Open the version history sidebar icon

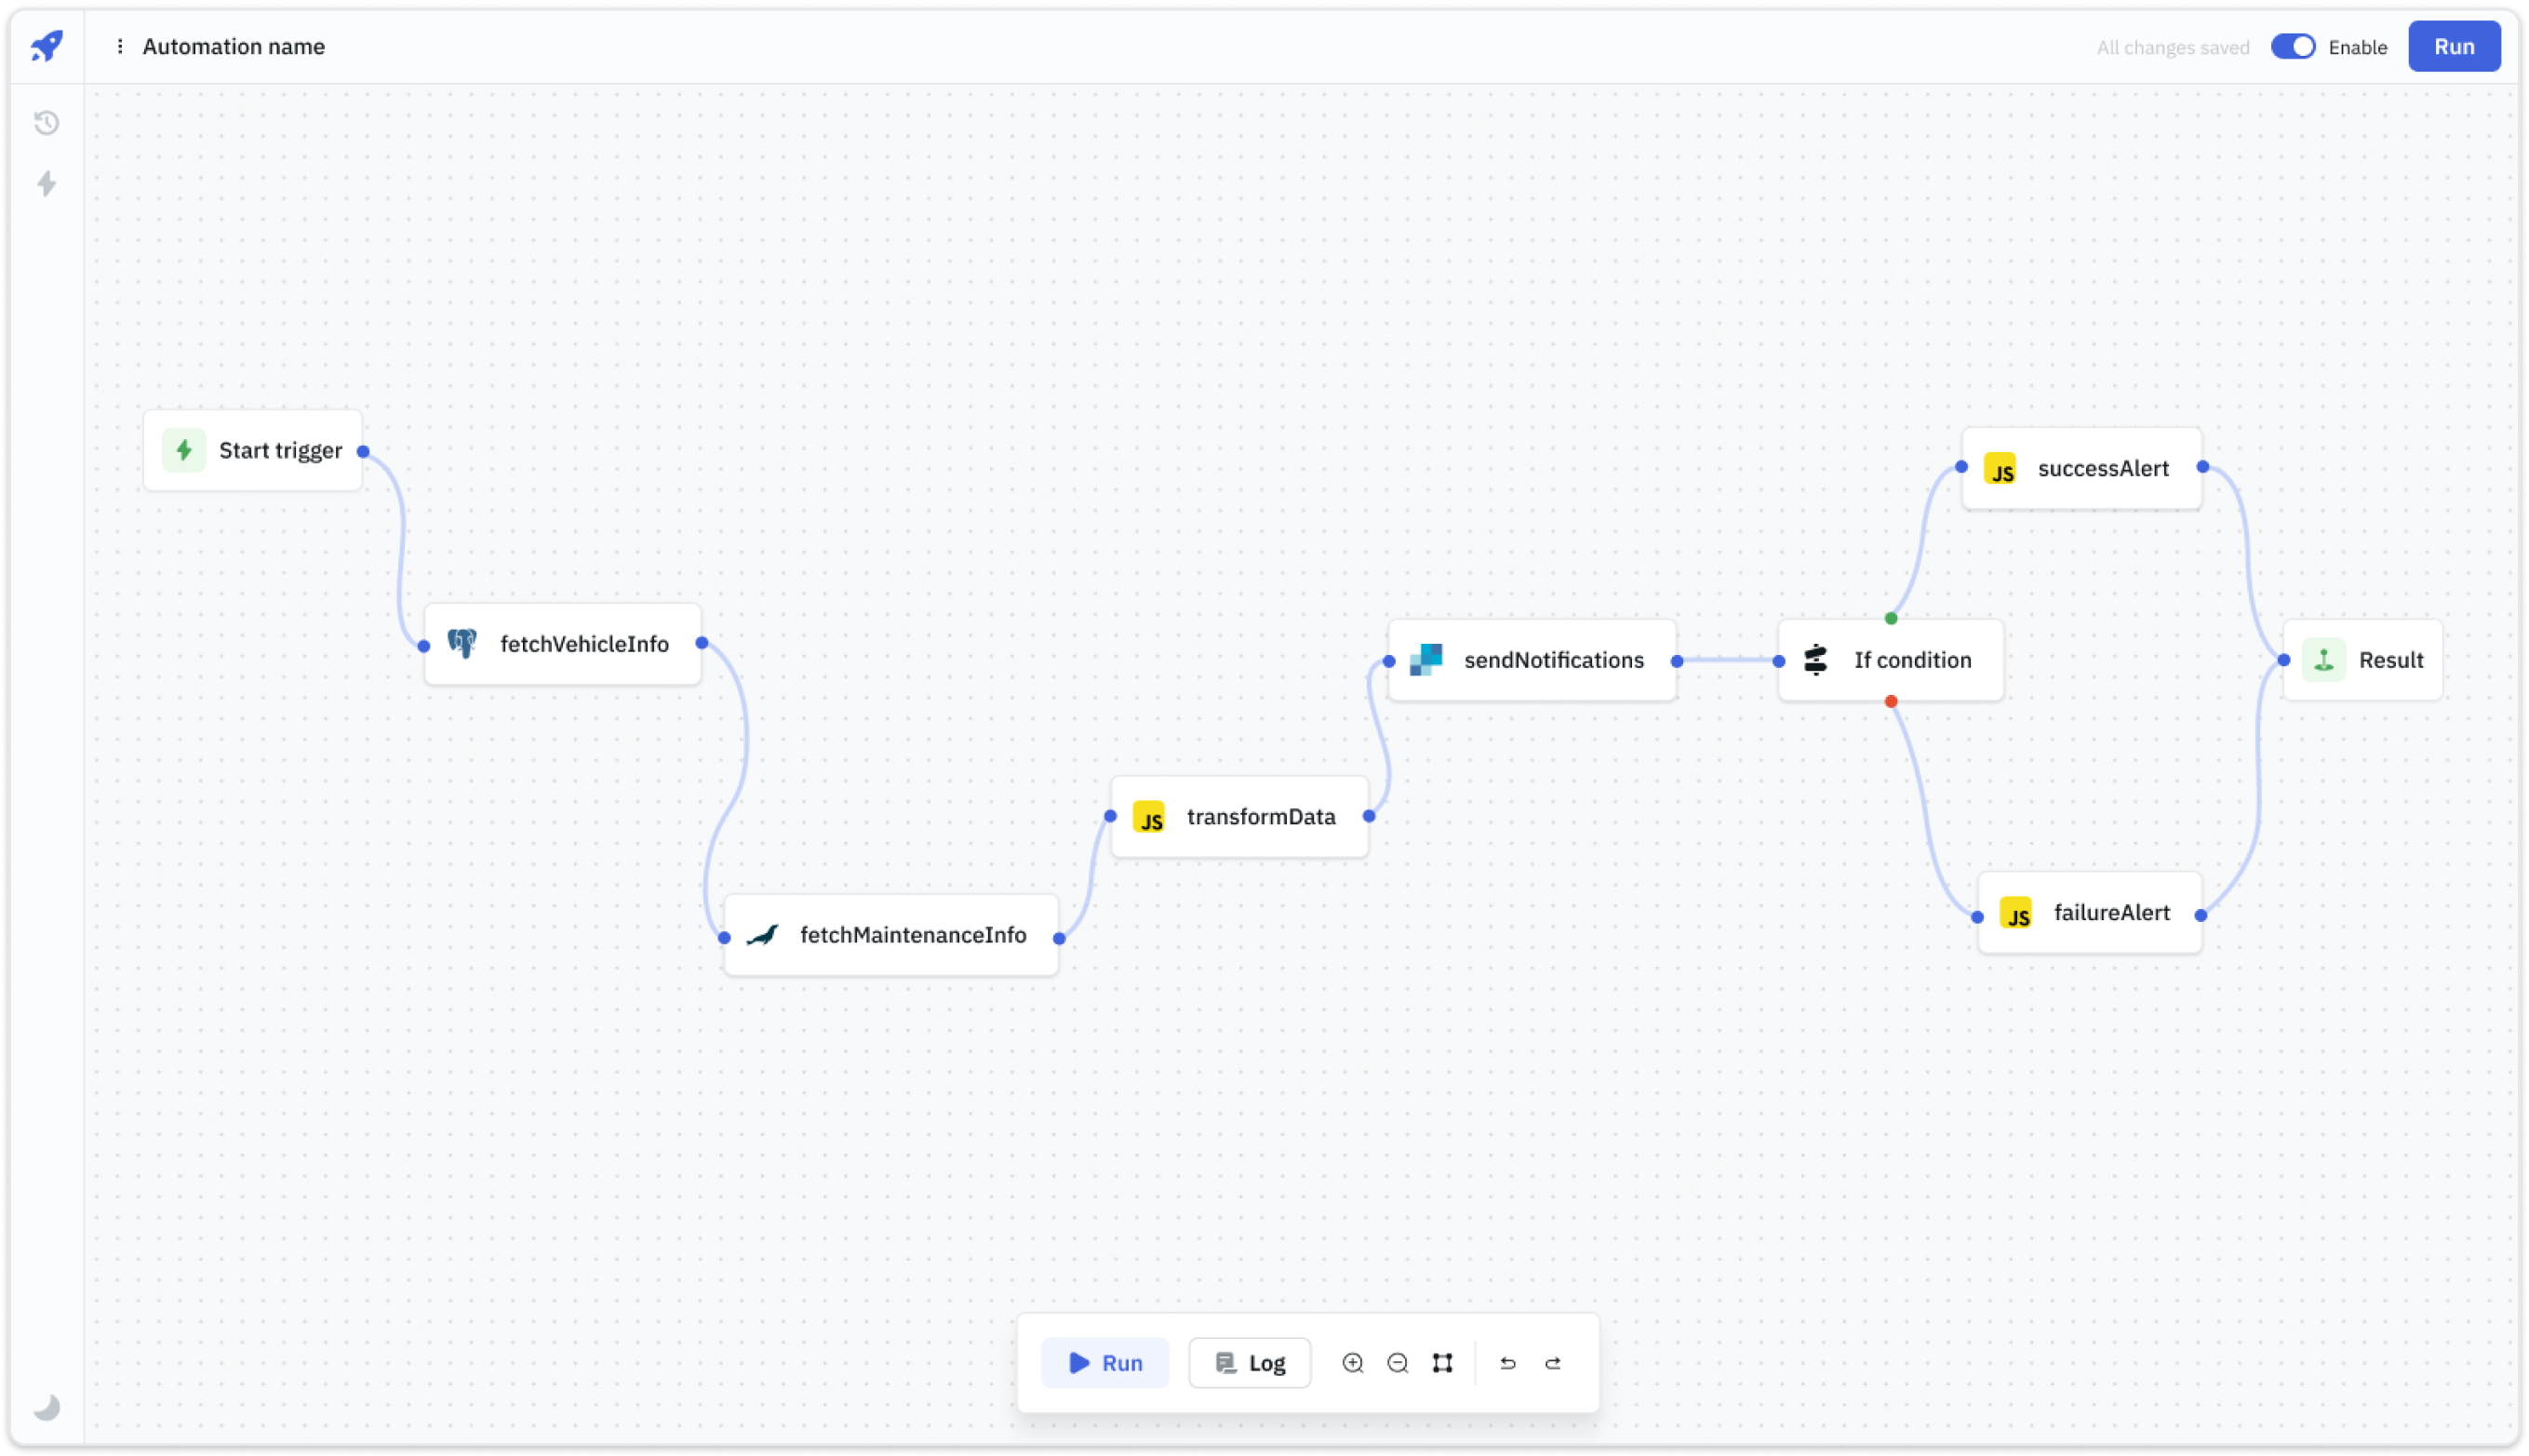tap(46, 123)
